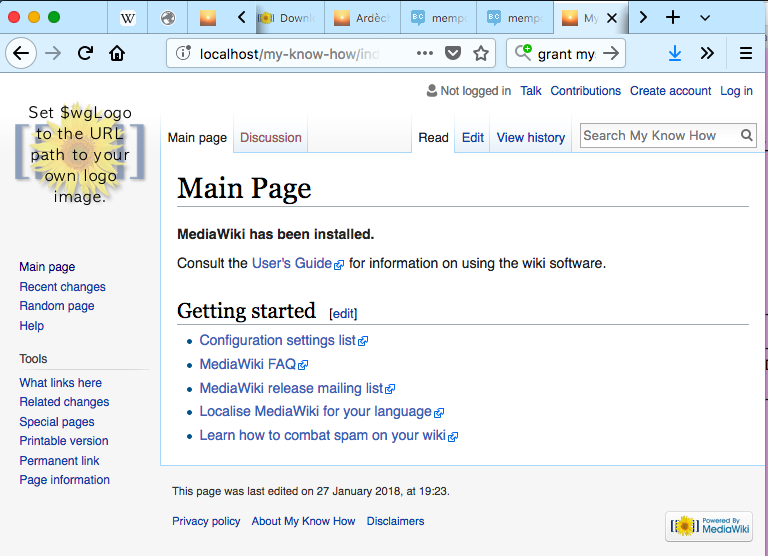
Task: Open Random page in sidebar
Action: click(57, 306)
